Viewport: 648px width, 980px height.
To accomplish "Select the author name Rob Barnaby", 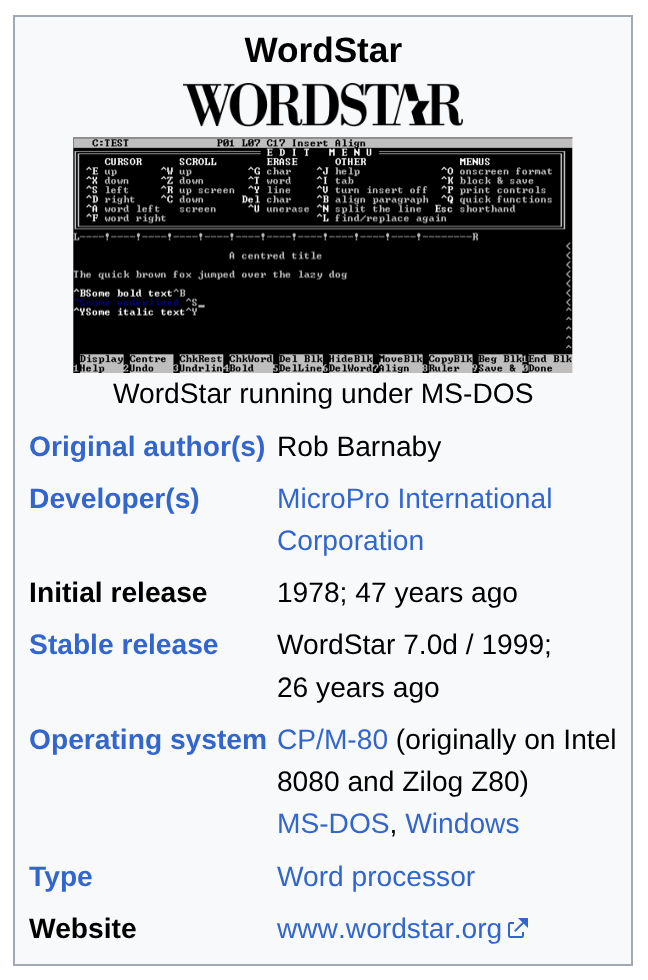I will pyautogui.click(x=359, y=447).
